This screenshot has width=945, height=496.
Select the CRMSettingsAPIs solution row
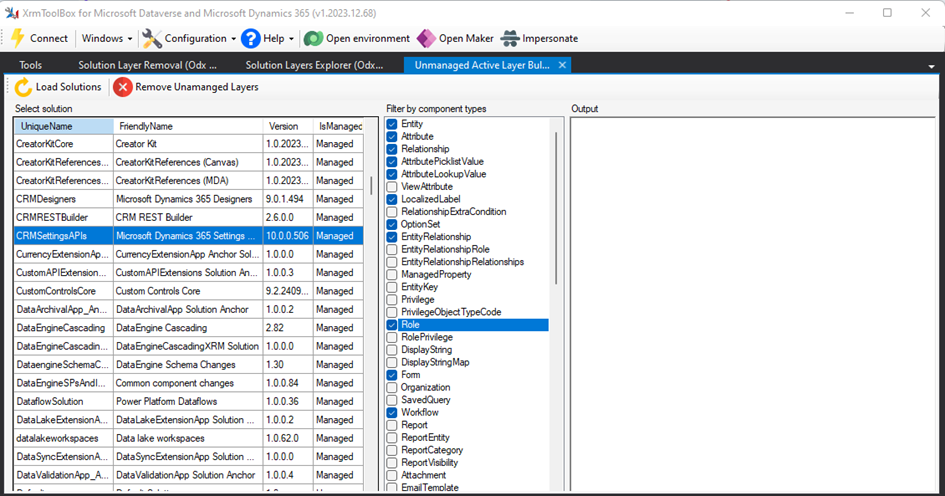coord(189,236)
